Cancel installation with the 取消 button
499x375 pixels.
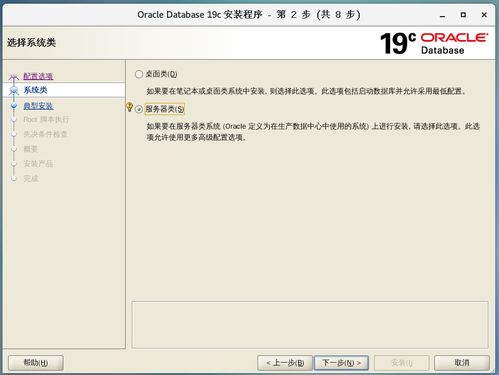[x=462, y=363]
